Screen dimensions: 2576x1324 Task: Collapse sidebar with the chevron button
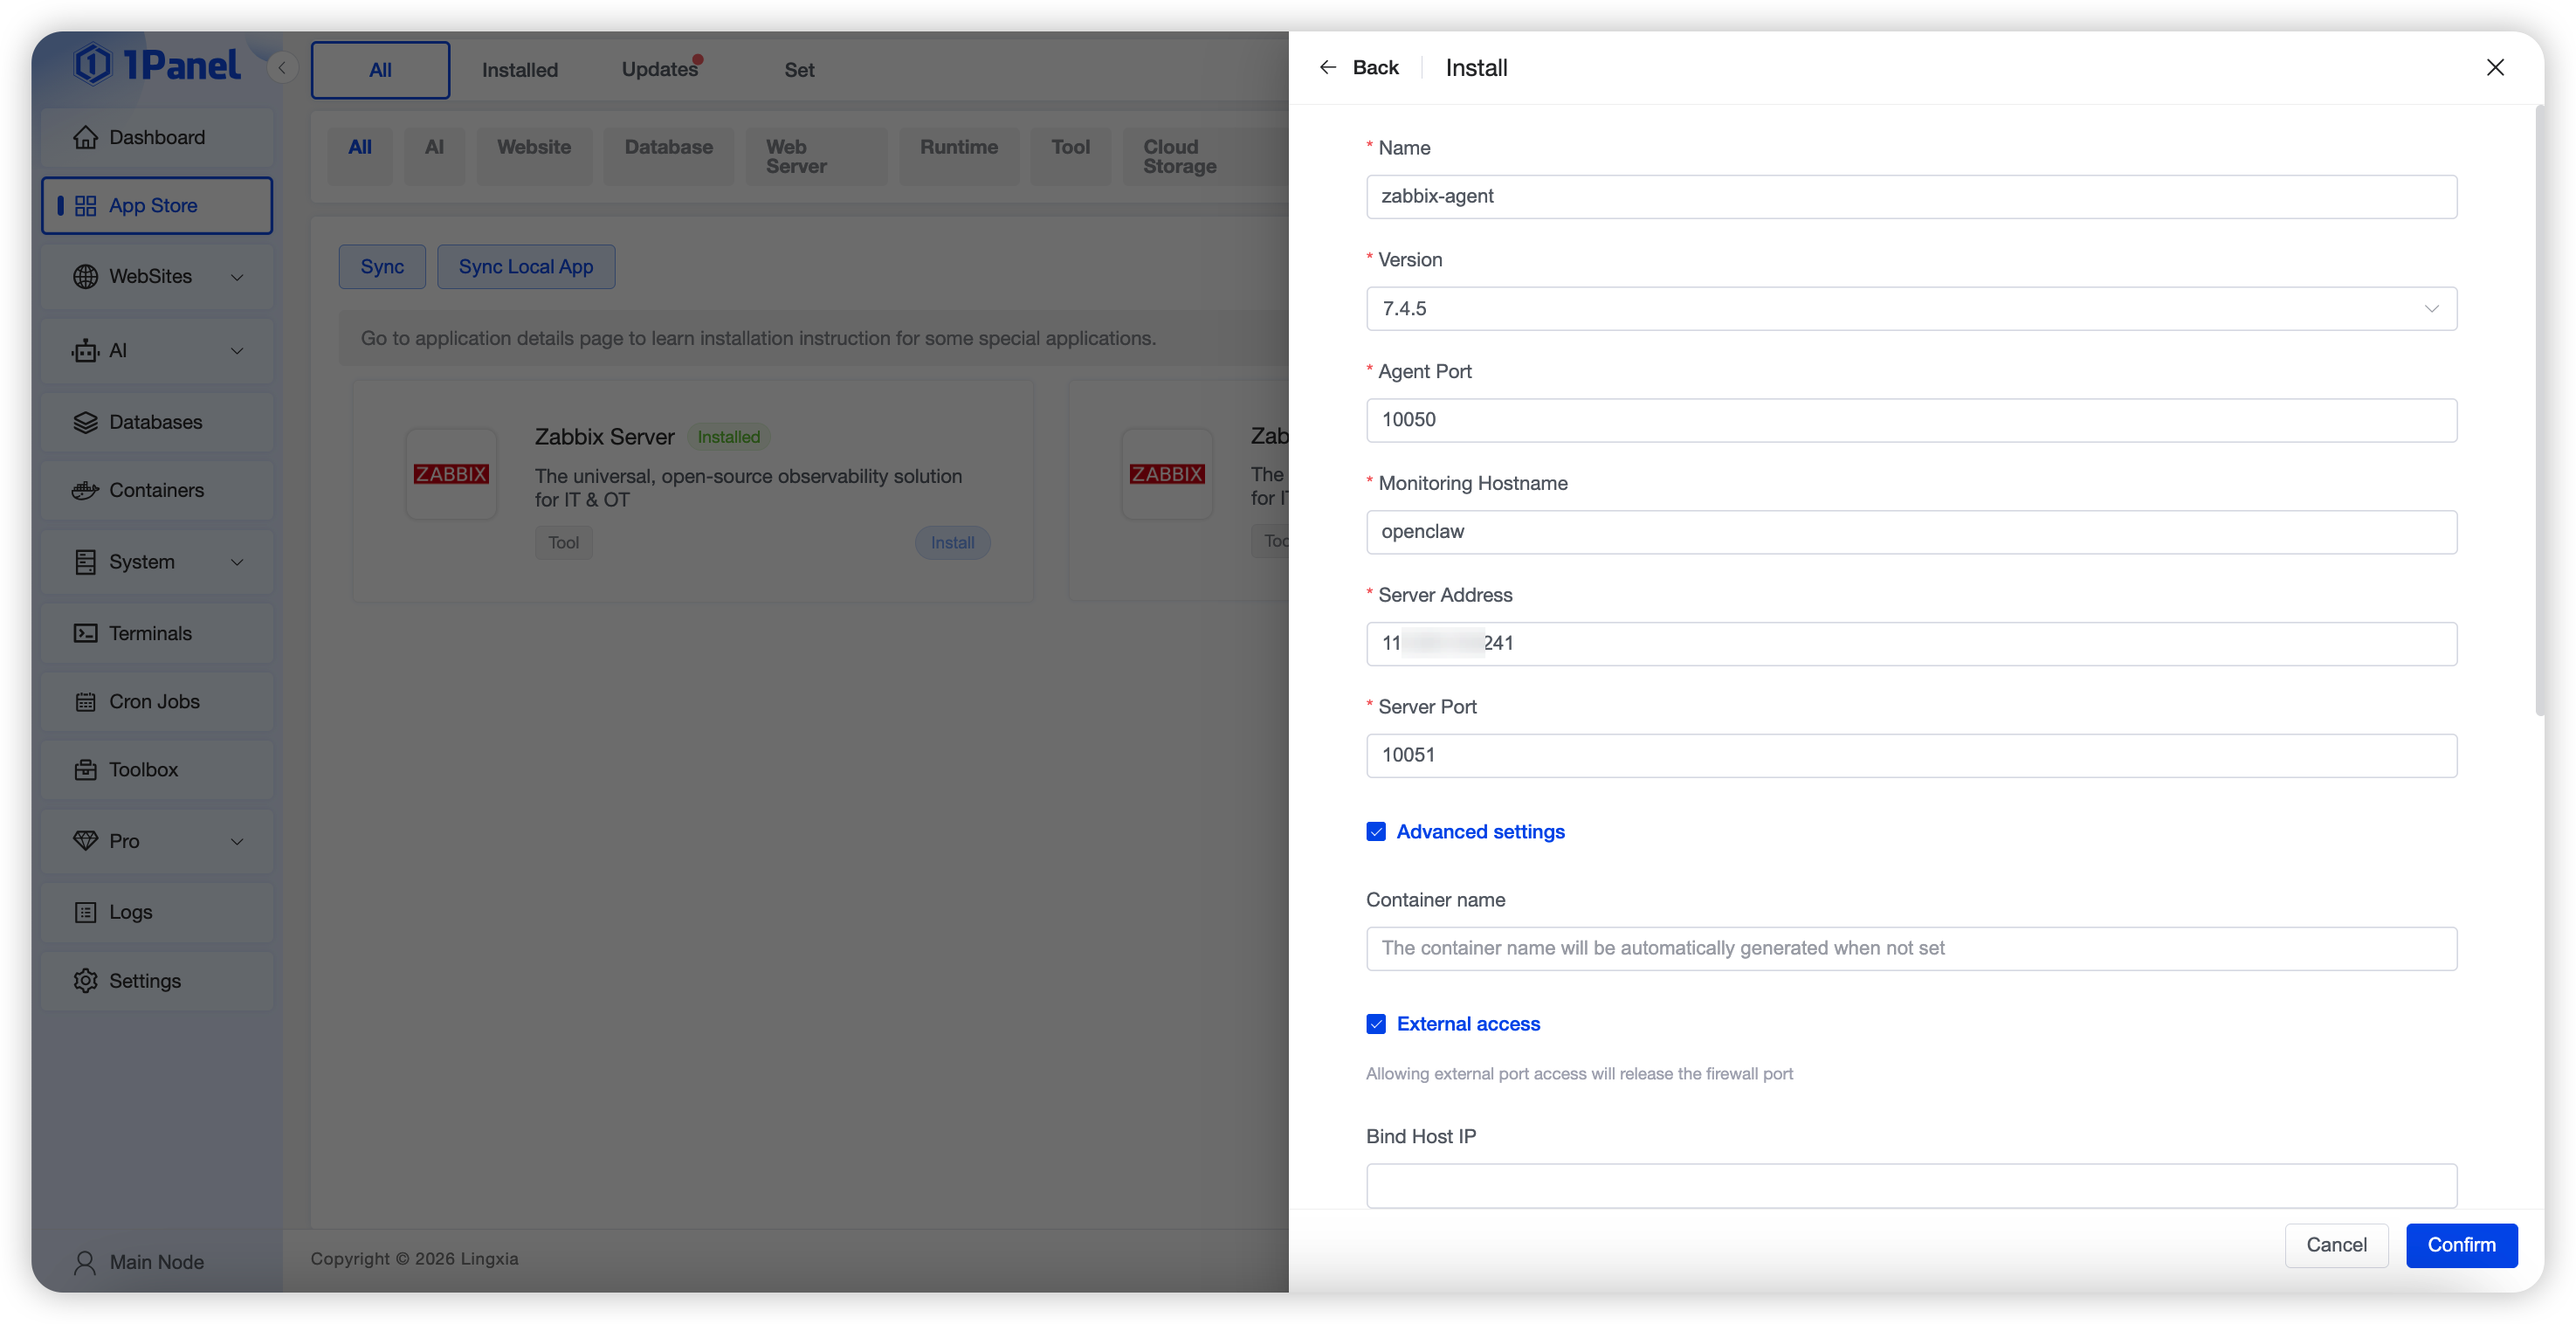click(282, 68)
